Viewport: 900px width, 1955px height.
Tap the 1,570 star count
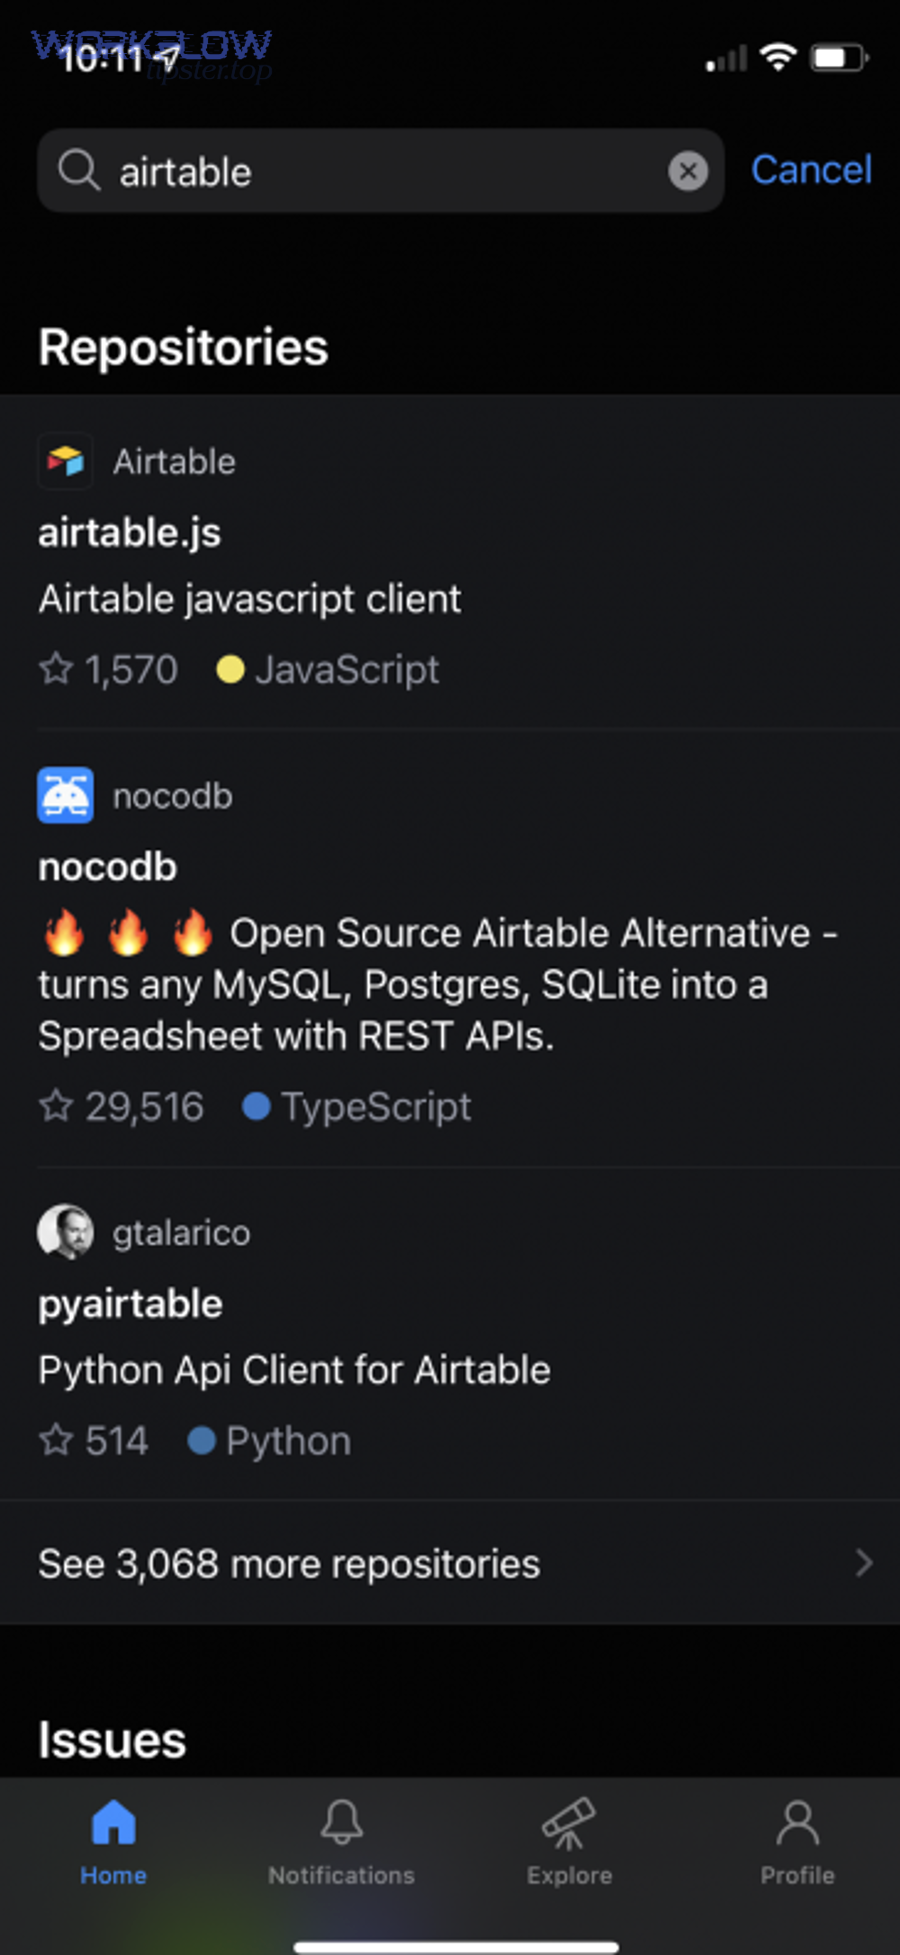point(131,669)
